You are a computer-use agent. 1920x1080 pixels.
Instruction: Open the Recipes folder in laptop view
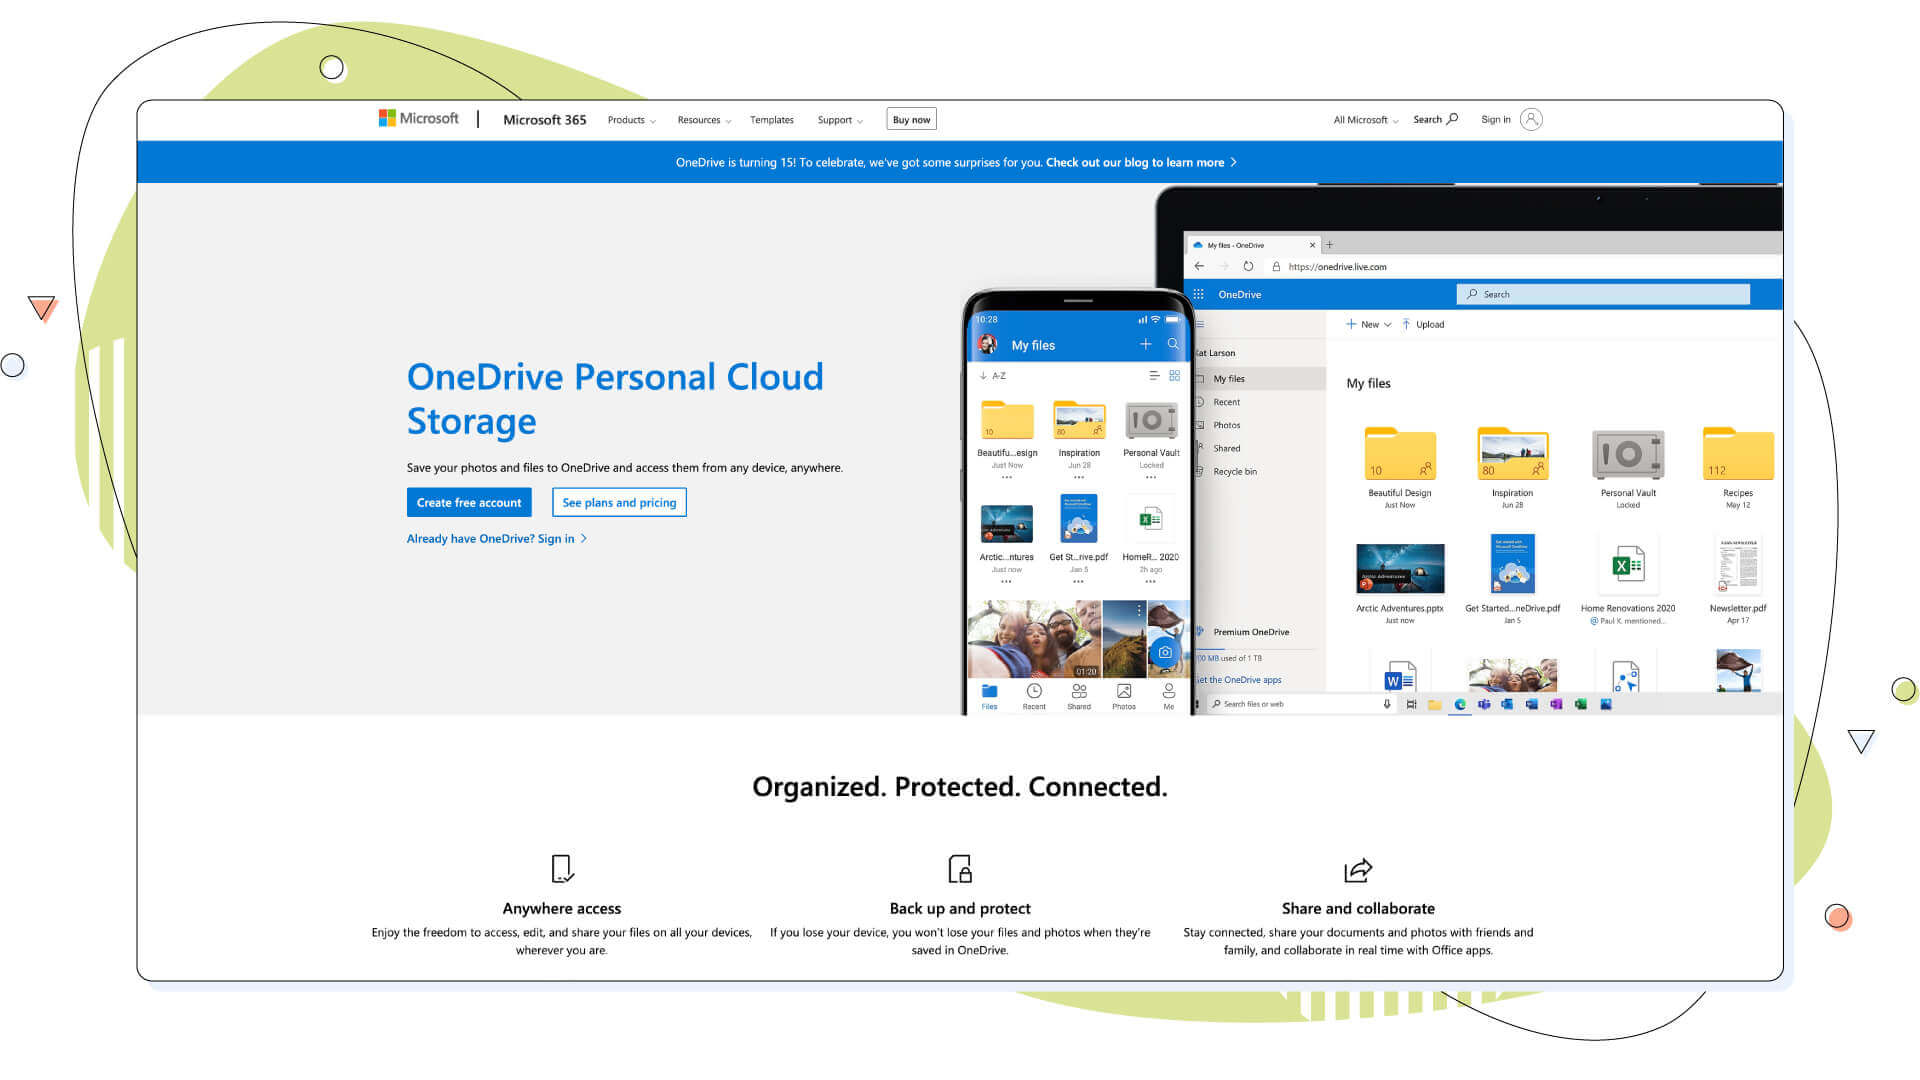tap(1738, 454)
